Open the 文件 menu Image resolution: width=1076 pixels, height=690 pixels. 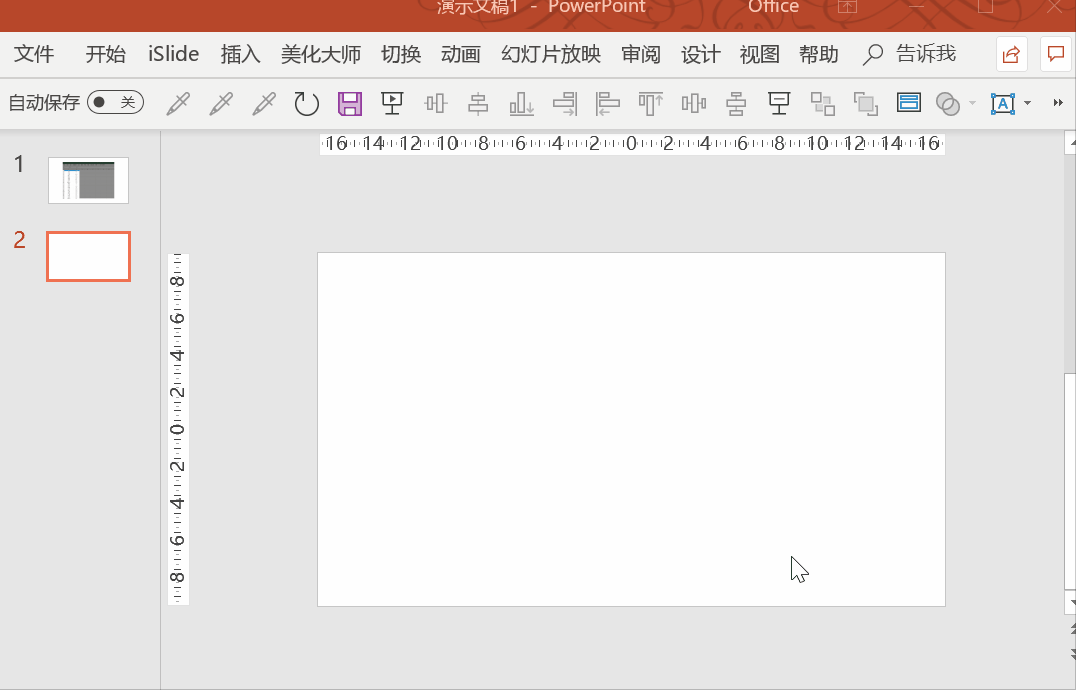tap(34, 54)
